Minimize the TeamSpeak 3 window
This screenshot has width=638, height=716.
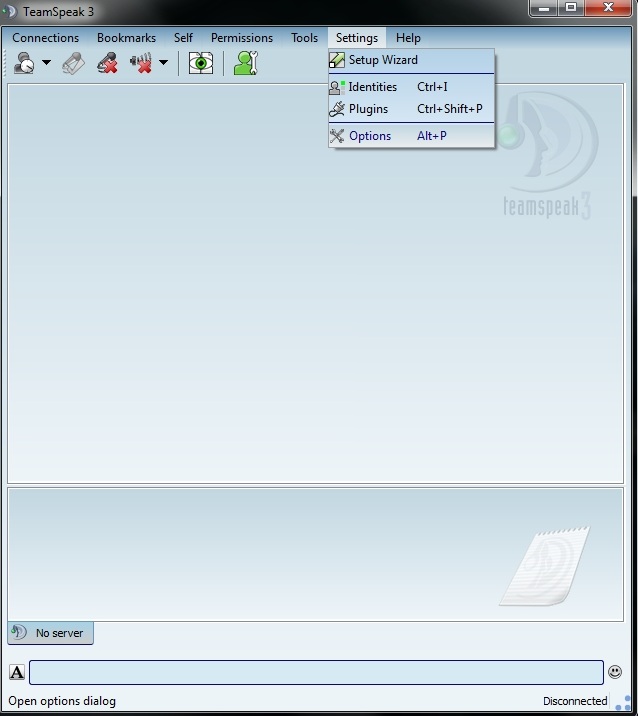543,8
